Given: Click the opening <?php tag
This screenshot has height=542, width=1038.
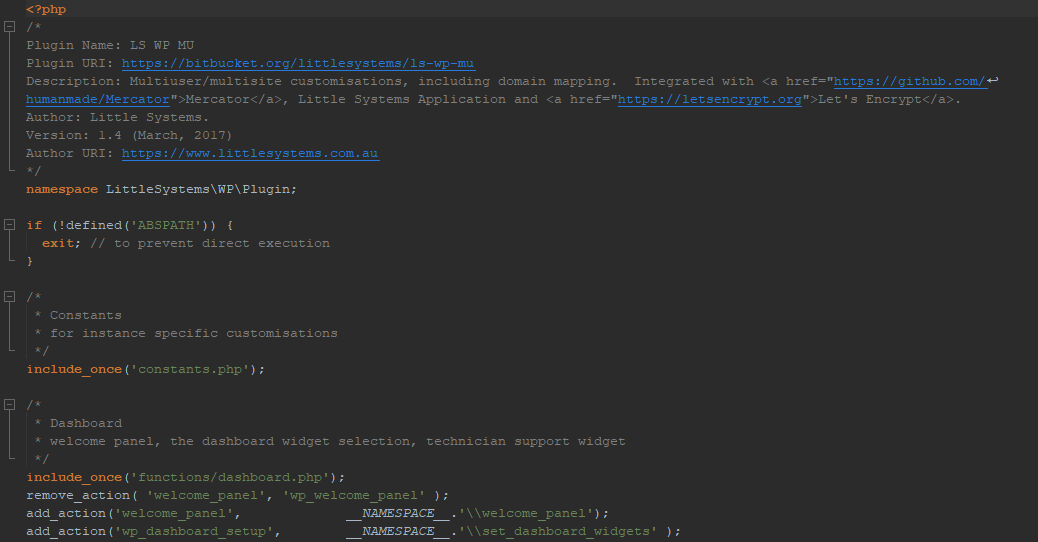Looking at the screenshot, I should click(46, 9).
